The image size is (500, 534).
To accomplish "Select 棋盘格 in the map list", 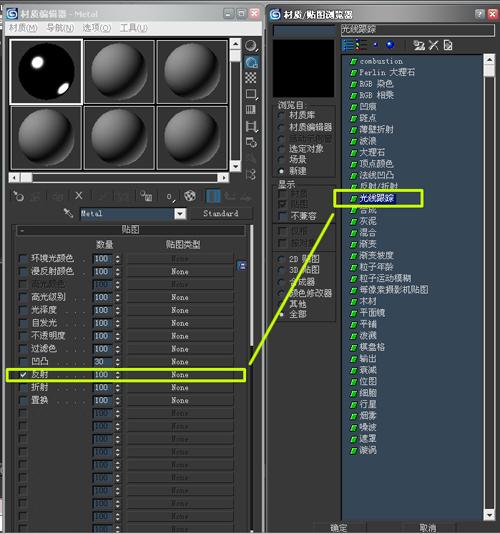I will [x=372, y=347].
